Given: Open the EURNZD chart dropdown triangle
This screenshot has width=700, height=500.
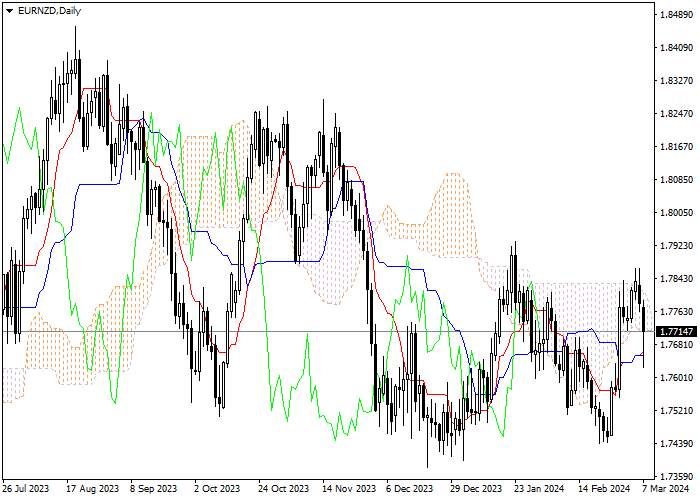Looking at the screenshot, I should pos(10,11).
